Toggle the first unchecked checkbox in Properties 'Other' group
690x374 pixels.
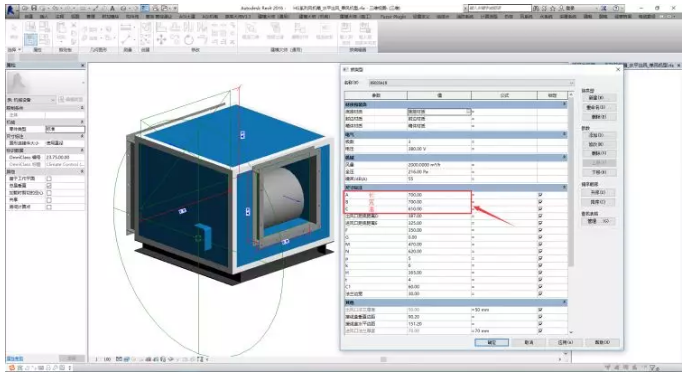[49, 179]
